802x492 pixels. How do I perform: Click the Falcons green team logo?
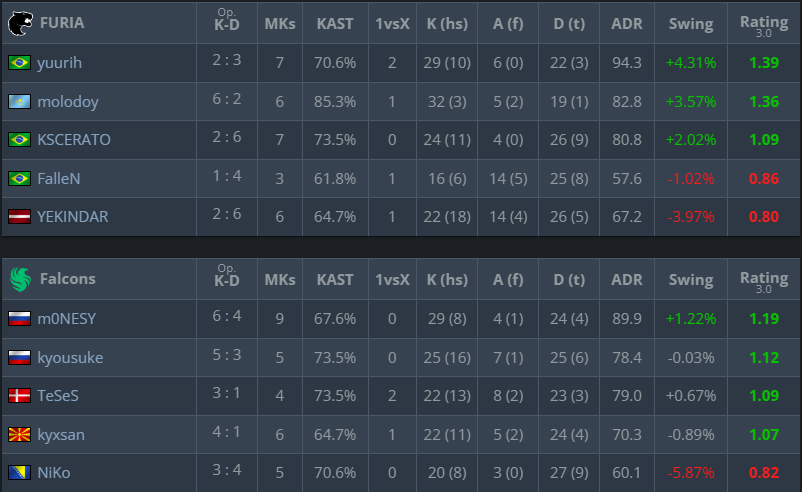[x=19, y=279]
